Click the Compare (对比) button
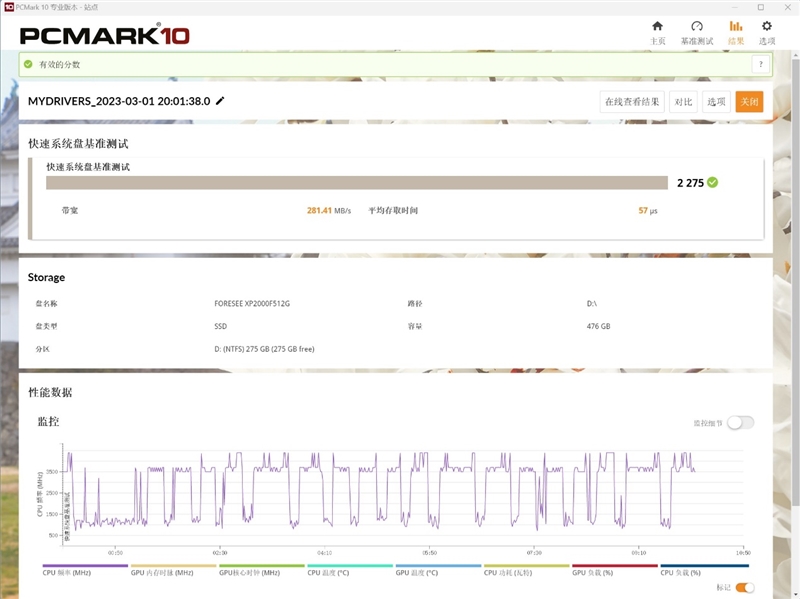 (683, 102)
